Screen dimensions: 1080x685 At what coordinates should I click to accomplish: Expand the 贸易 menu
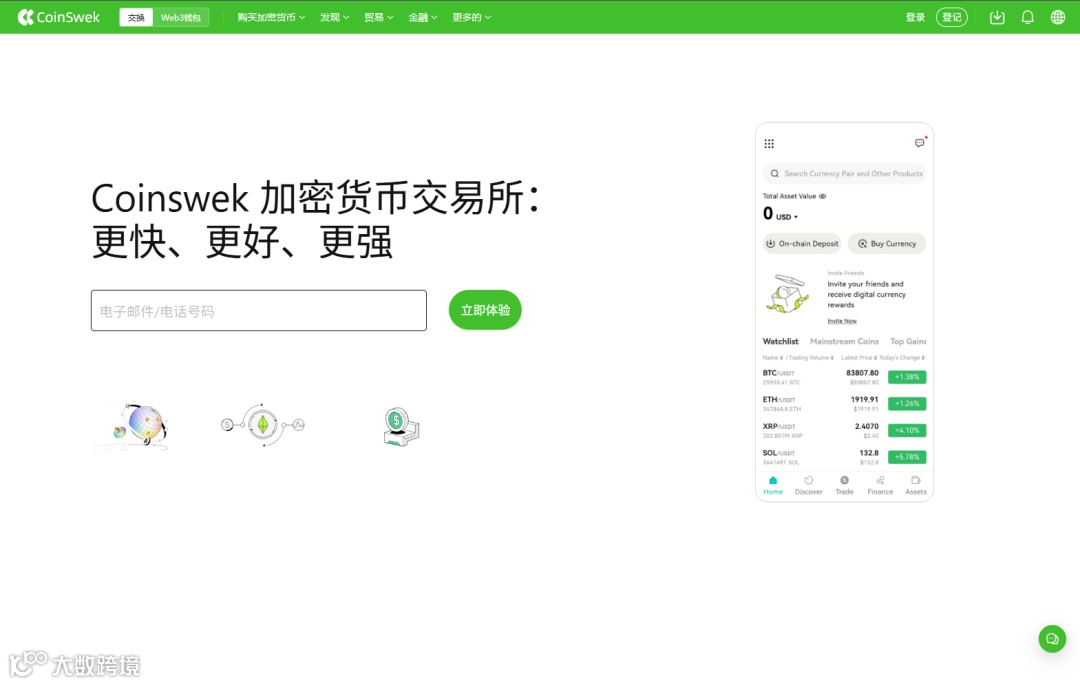pos(378,17)
